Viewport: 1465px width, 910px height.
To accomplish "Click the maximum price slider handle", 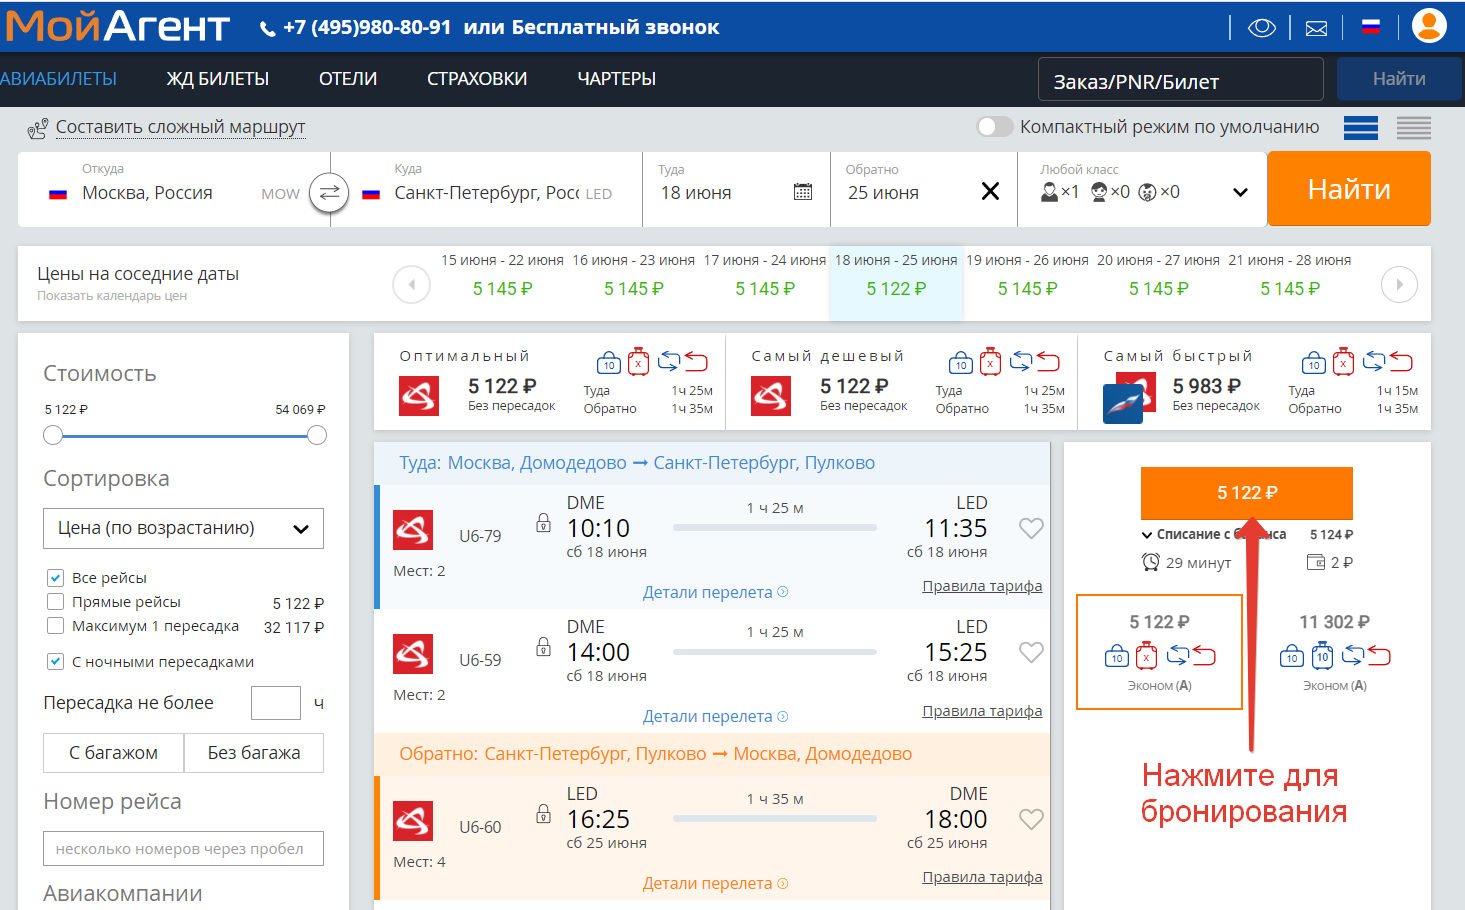I will (x=317, y=435).
